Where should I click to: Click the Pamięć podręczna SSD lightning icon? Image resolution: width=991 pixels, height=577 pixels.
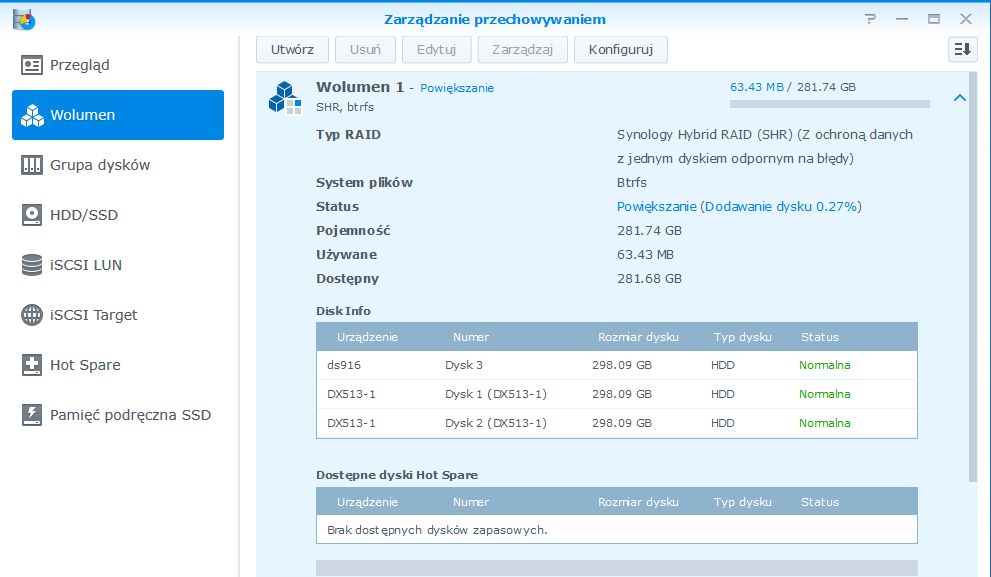(32, 415)
